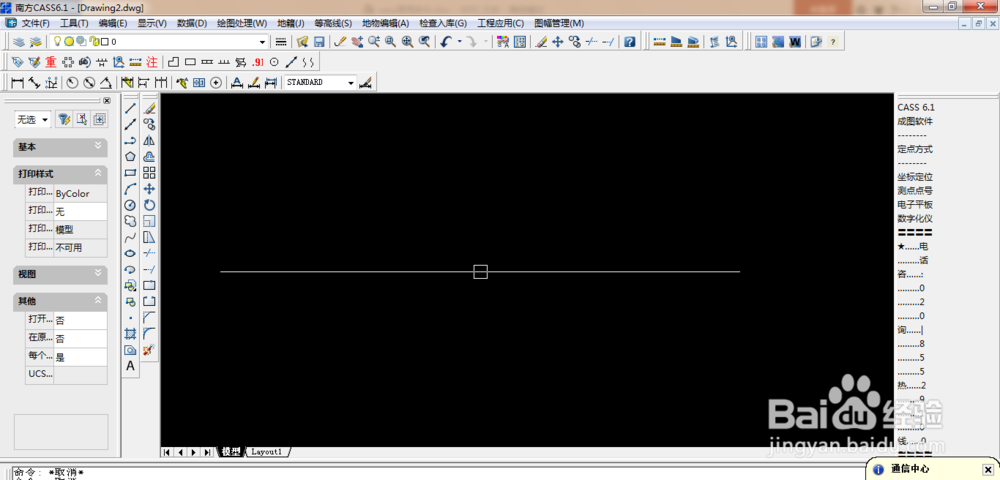The image size is (1000, 480).
Task: Switch to the 模型 tab
Action: (232, 452)
